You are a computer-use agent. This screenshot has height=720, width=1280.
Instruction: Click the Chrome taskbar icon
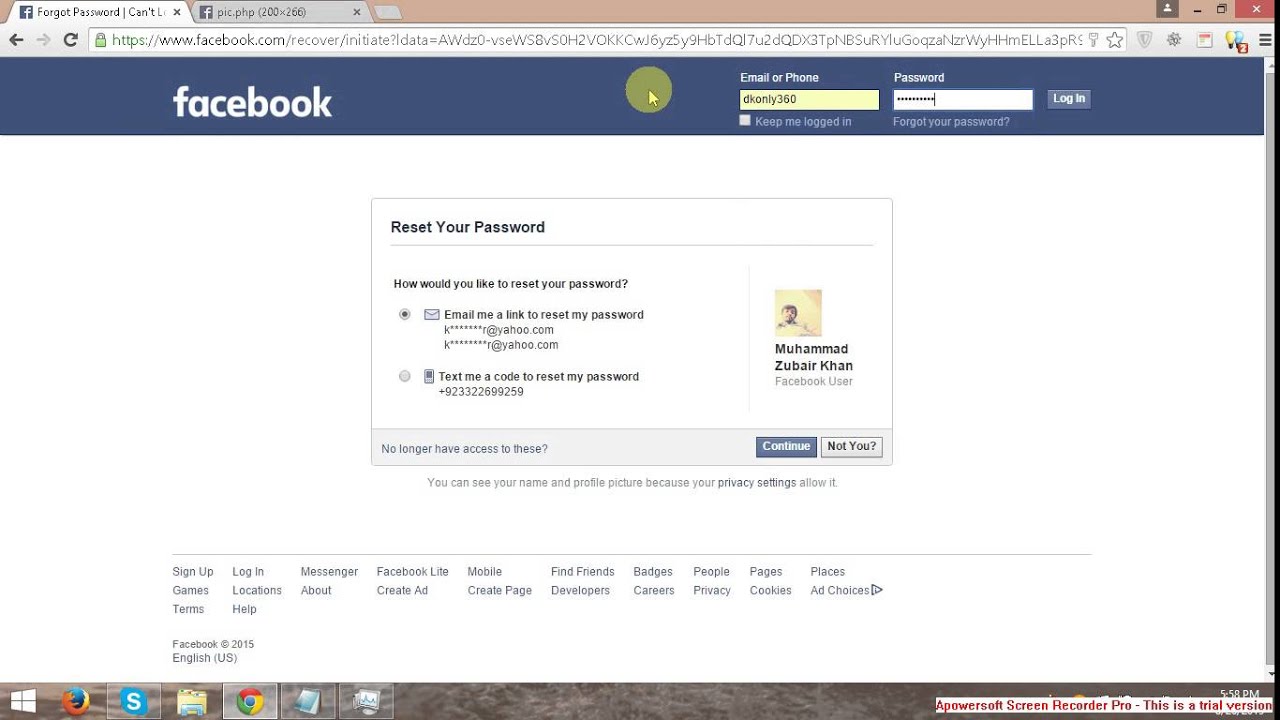pos(250,702)
